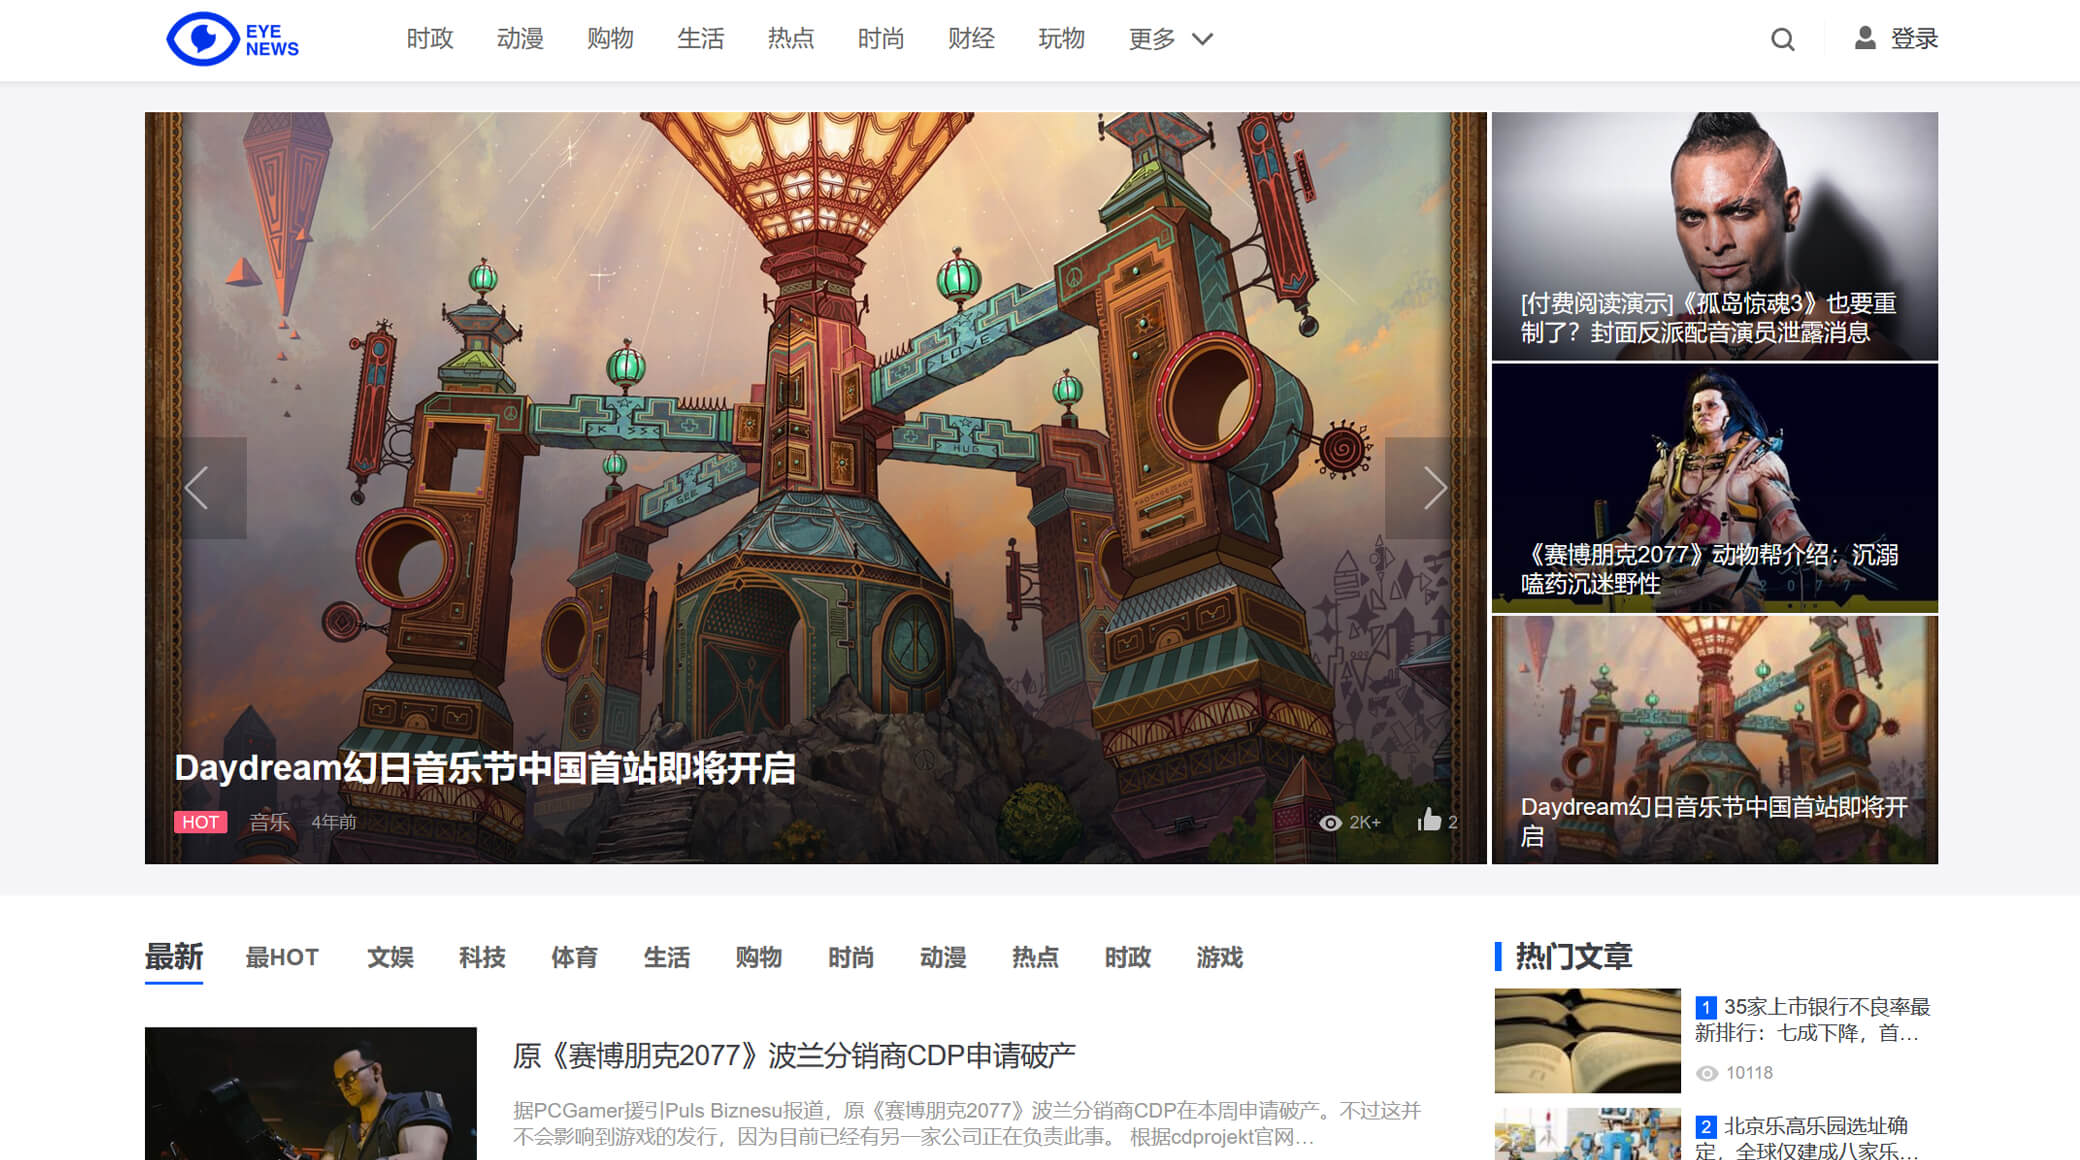The height and width of the screenshot is (1160, 2080).
Task: Open the 孤岛惊魂3 side card
Action: (x=1715, y=236)
